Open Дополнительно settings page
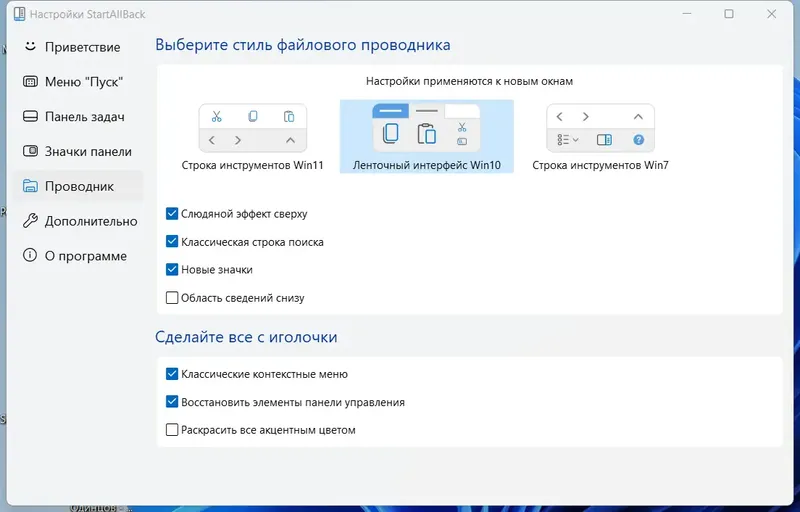The width and height of the screenshot is (800, 512). [x=78, y=221]
